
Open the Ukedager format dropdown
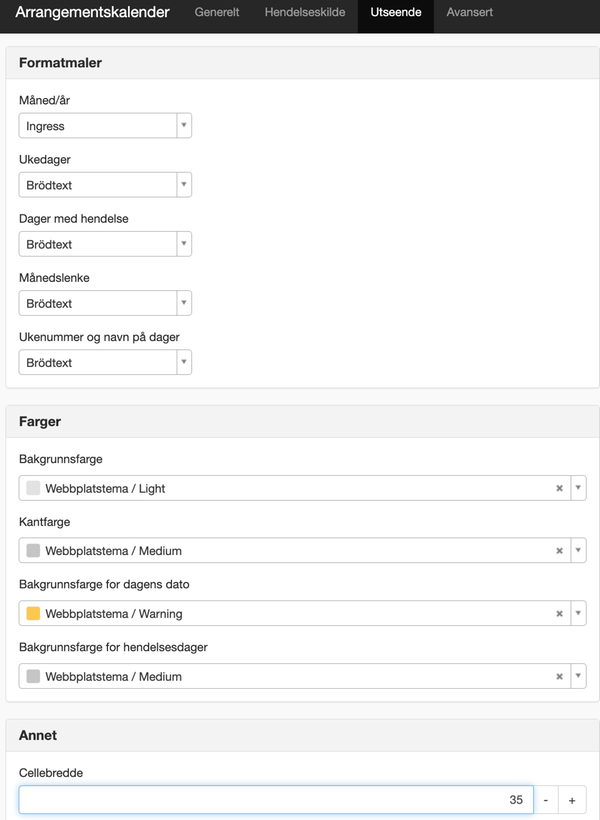click(x=105, y=185)
